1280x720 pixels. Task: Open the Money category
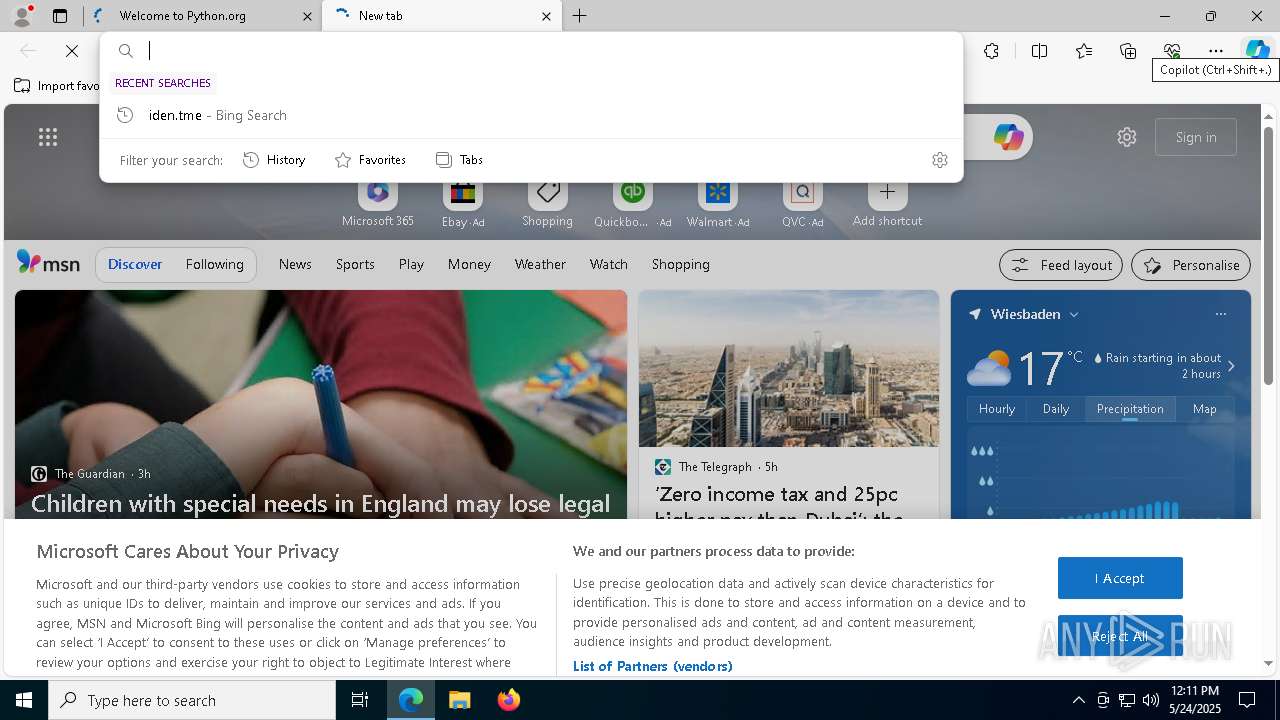[x=469, y=264]
